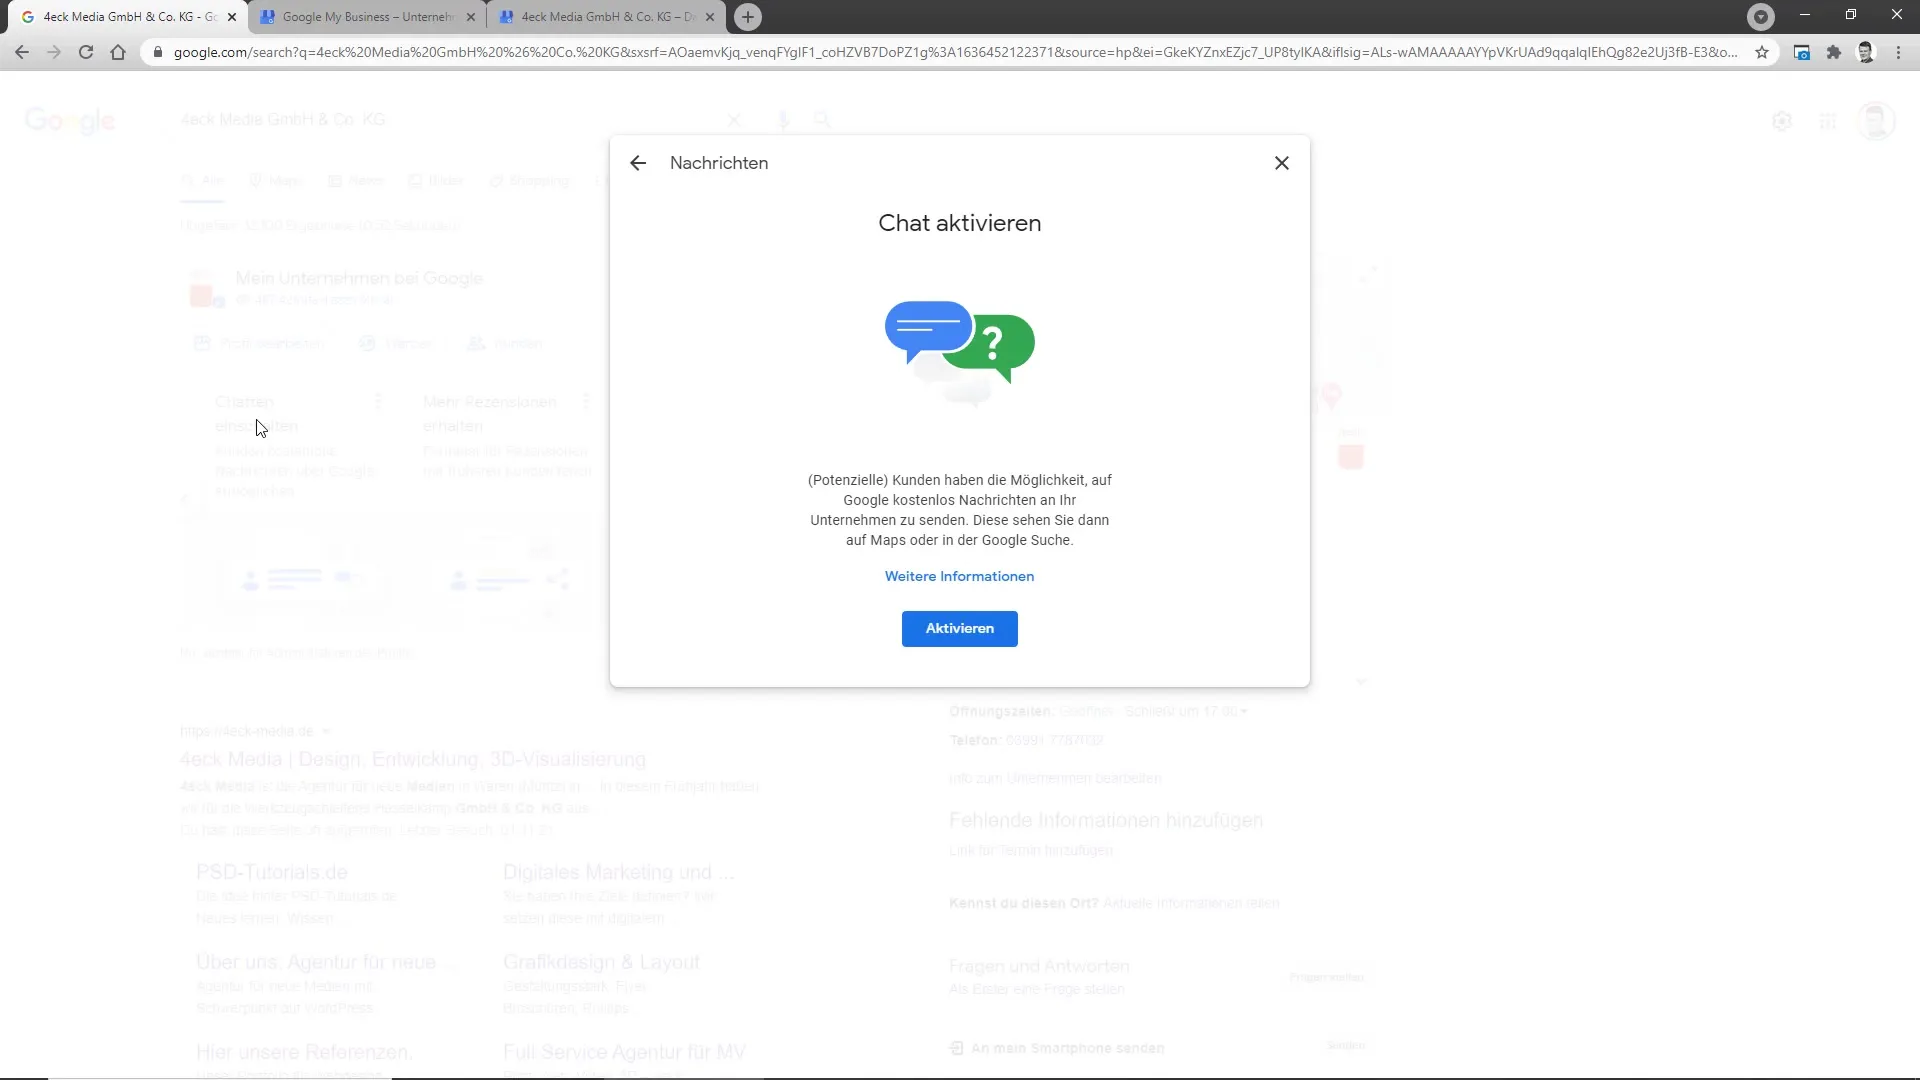Open the PSD-Tutorials.de sitelink

tap(272, 872)
